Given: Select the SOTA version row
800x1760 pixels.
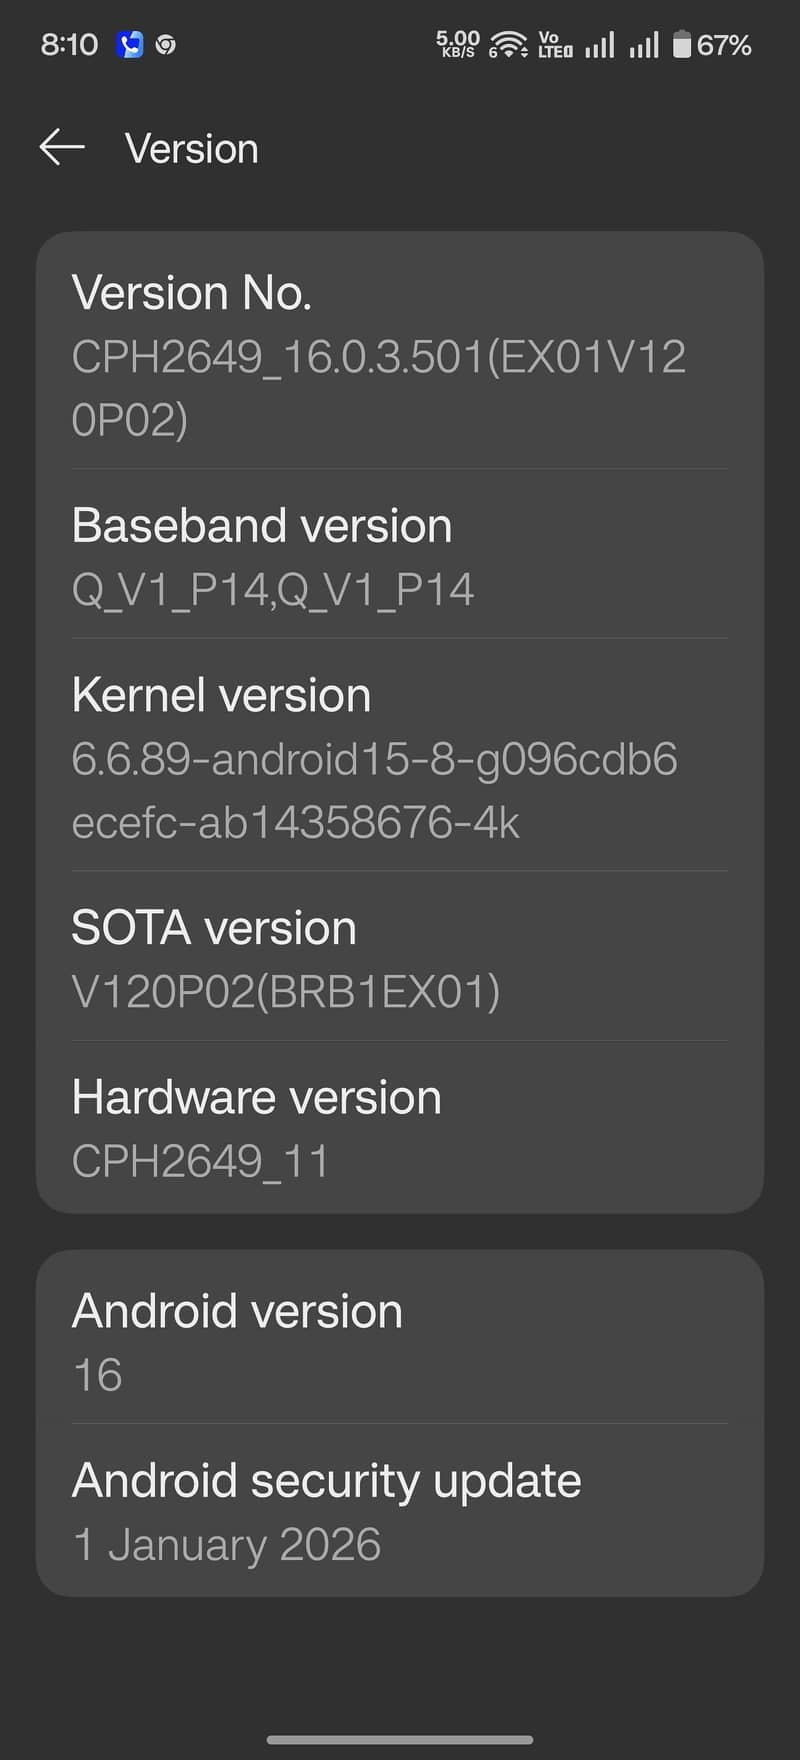Looking at the screenshot, I should 400,958.
